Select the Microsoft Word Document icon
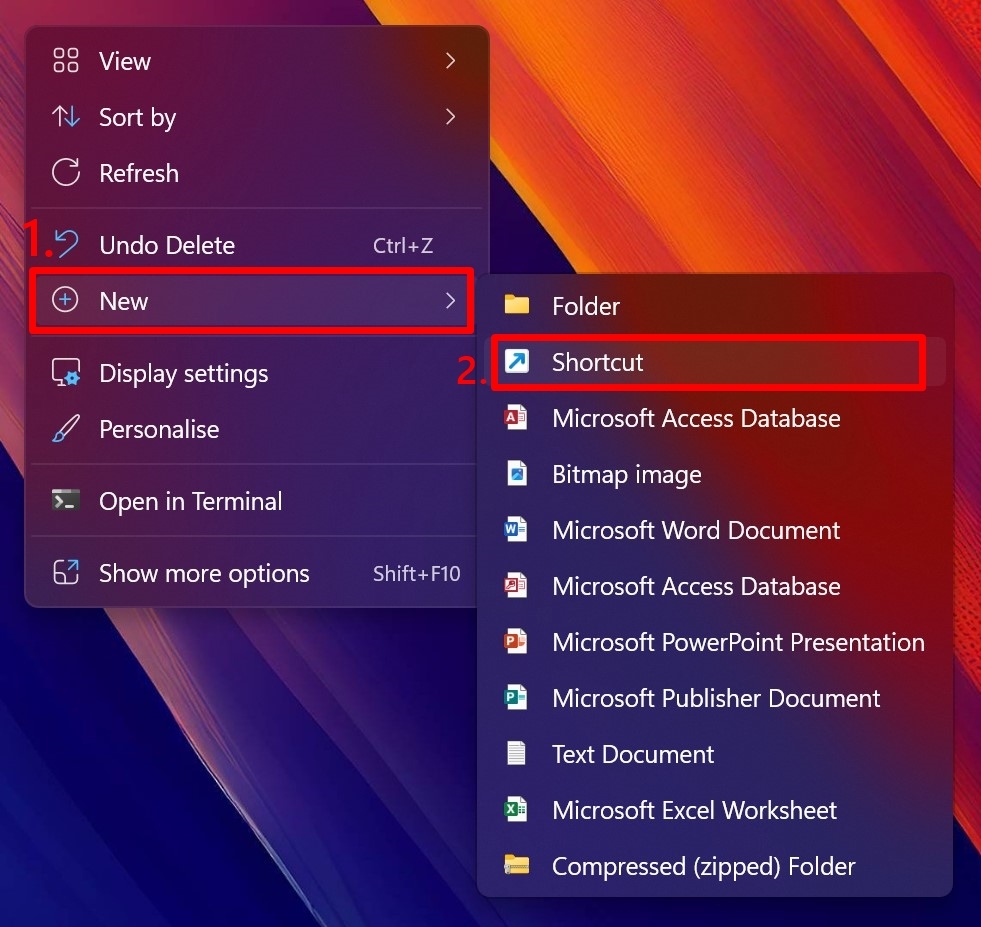 point(516,530)
